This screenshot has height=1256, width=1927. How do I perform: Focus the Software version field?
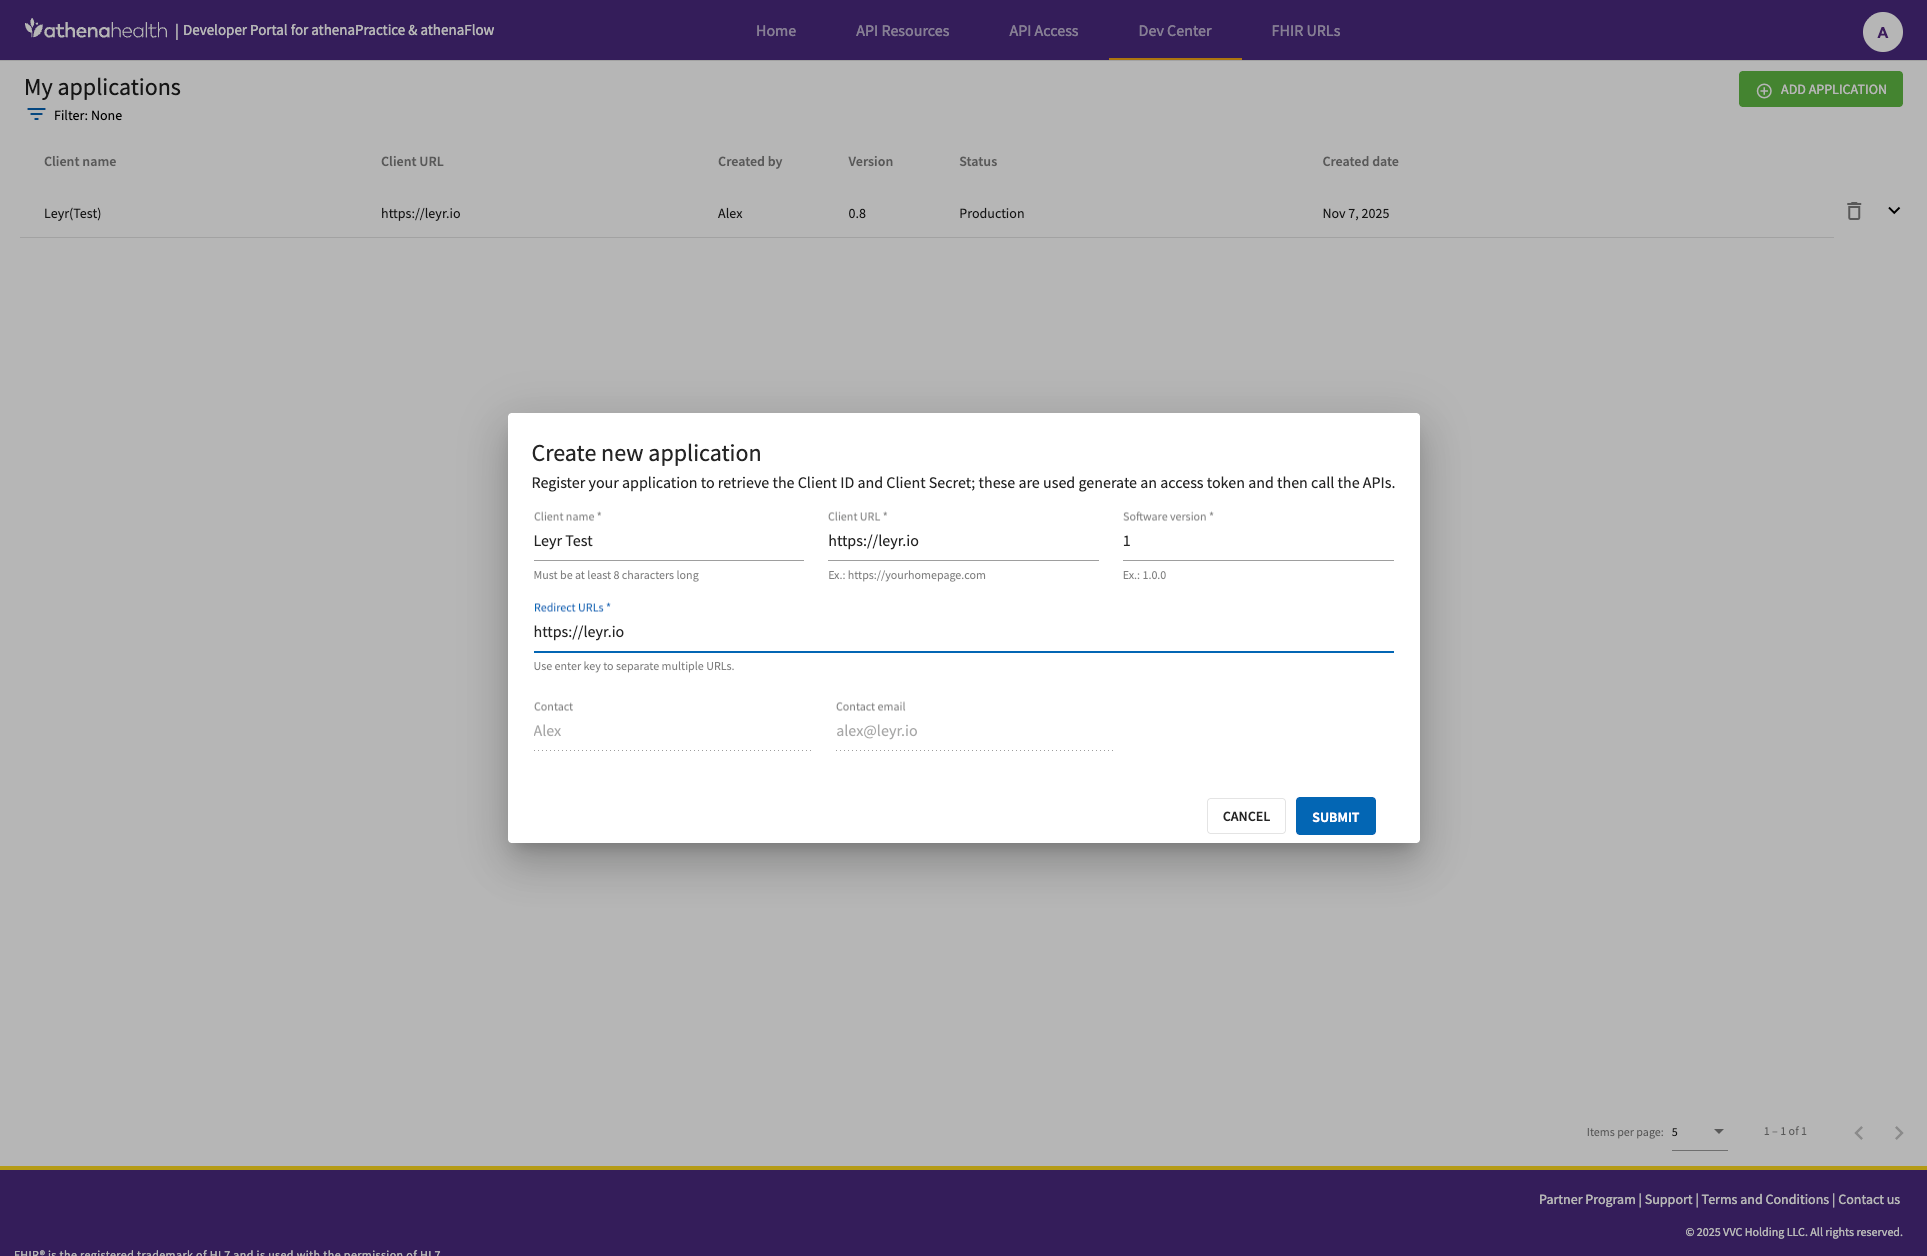[x=1257, y=541]
